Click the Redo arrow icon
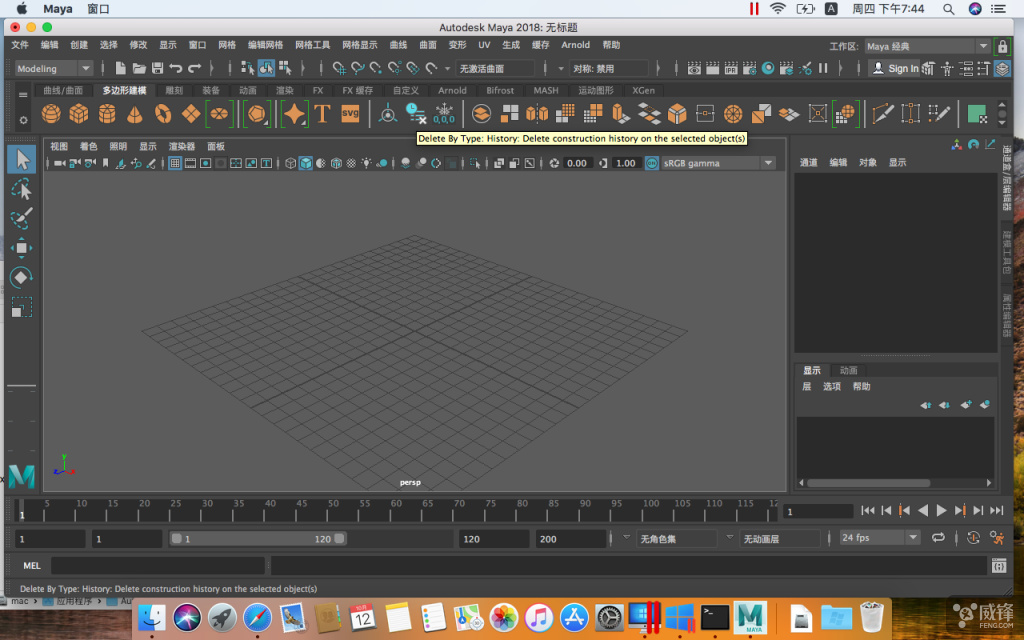Image resolution: width=1024 pixels, height=640 pixels. (x=195, y=68)
